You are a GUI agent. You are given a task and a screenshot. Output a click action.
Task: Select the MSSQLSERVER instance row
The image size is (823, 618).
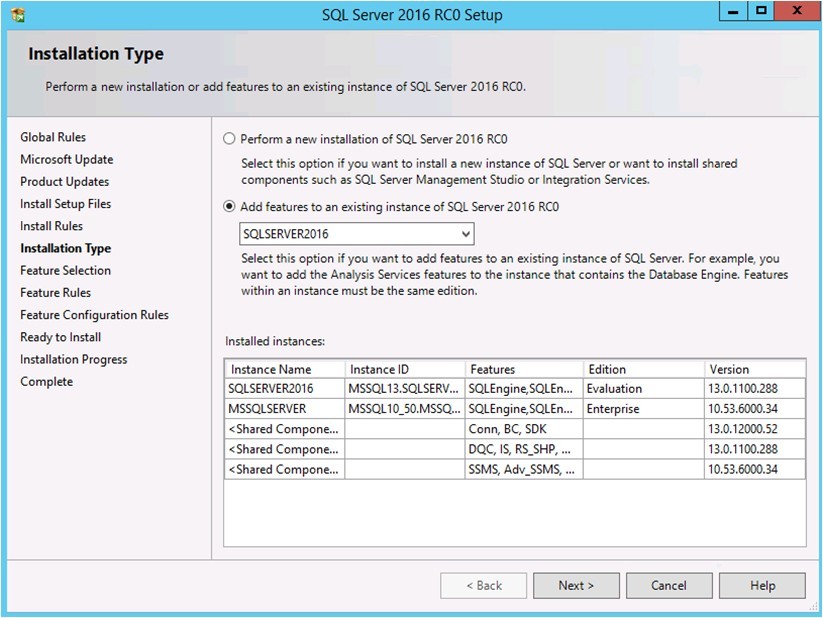(x=514, y=408)
